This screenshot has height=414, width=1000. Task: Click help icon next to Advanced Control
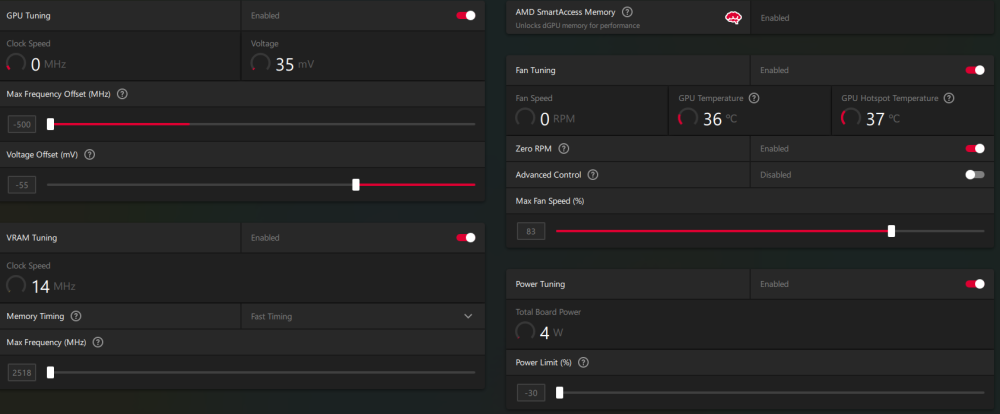[x=593, y=174]
